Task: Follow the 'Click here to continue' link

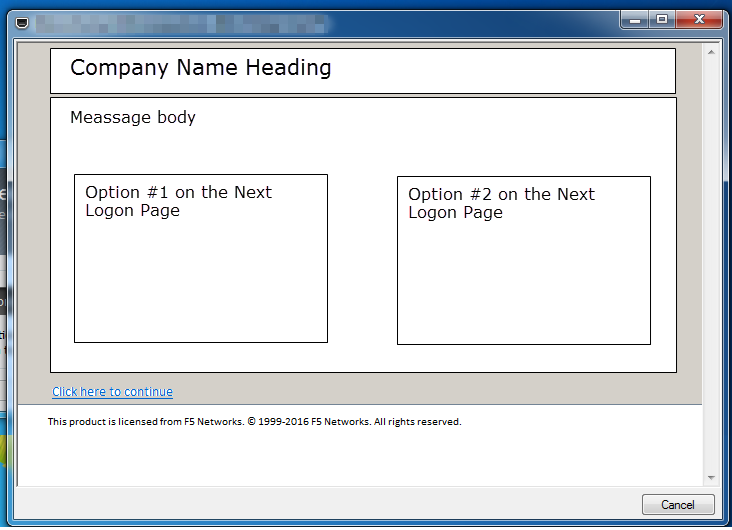Action: click(x=112, y=391)
